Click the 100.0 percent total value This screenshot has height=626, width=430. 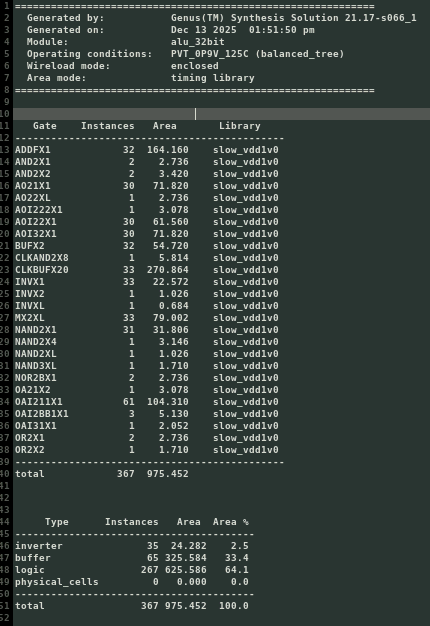coord(234,605)
